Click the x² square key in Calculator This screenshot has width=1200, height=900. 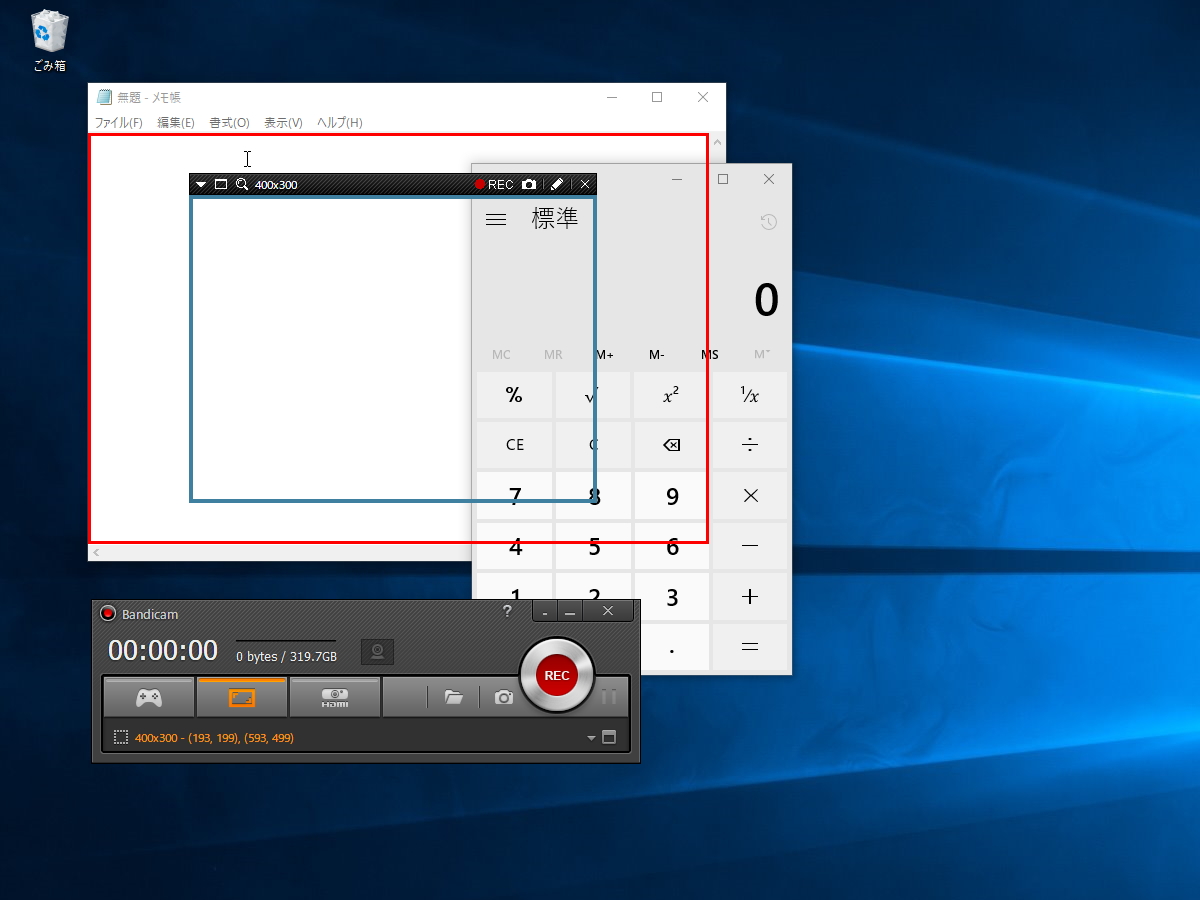pyautogui.click(x=671, y=395)
